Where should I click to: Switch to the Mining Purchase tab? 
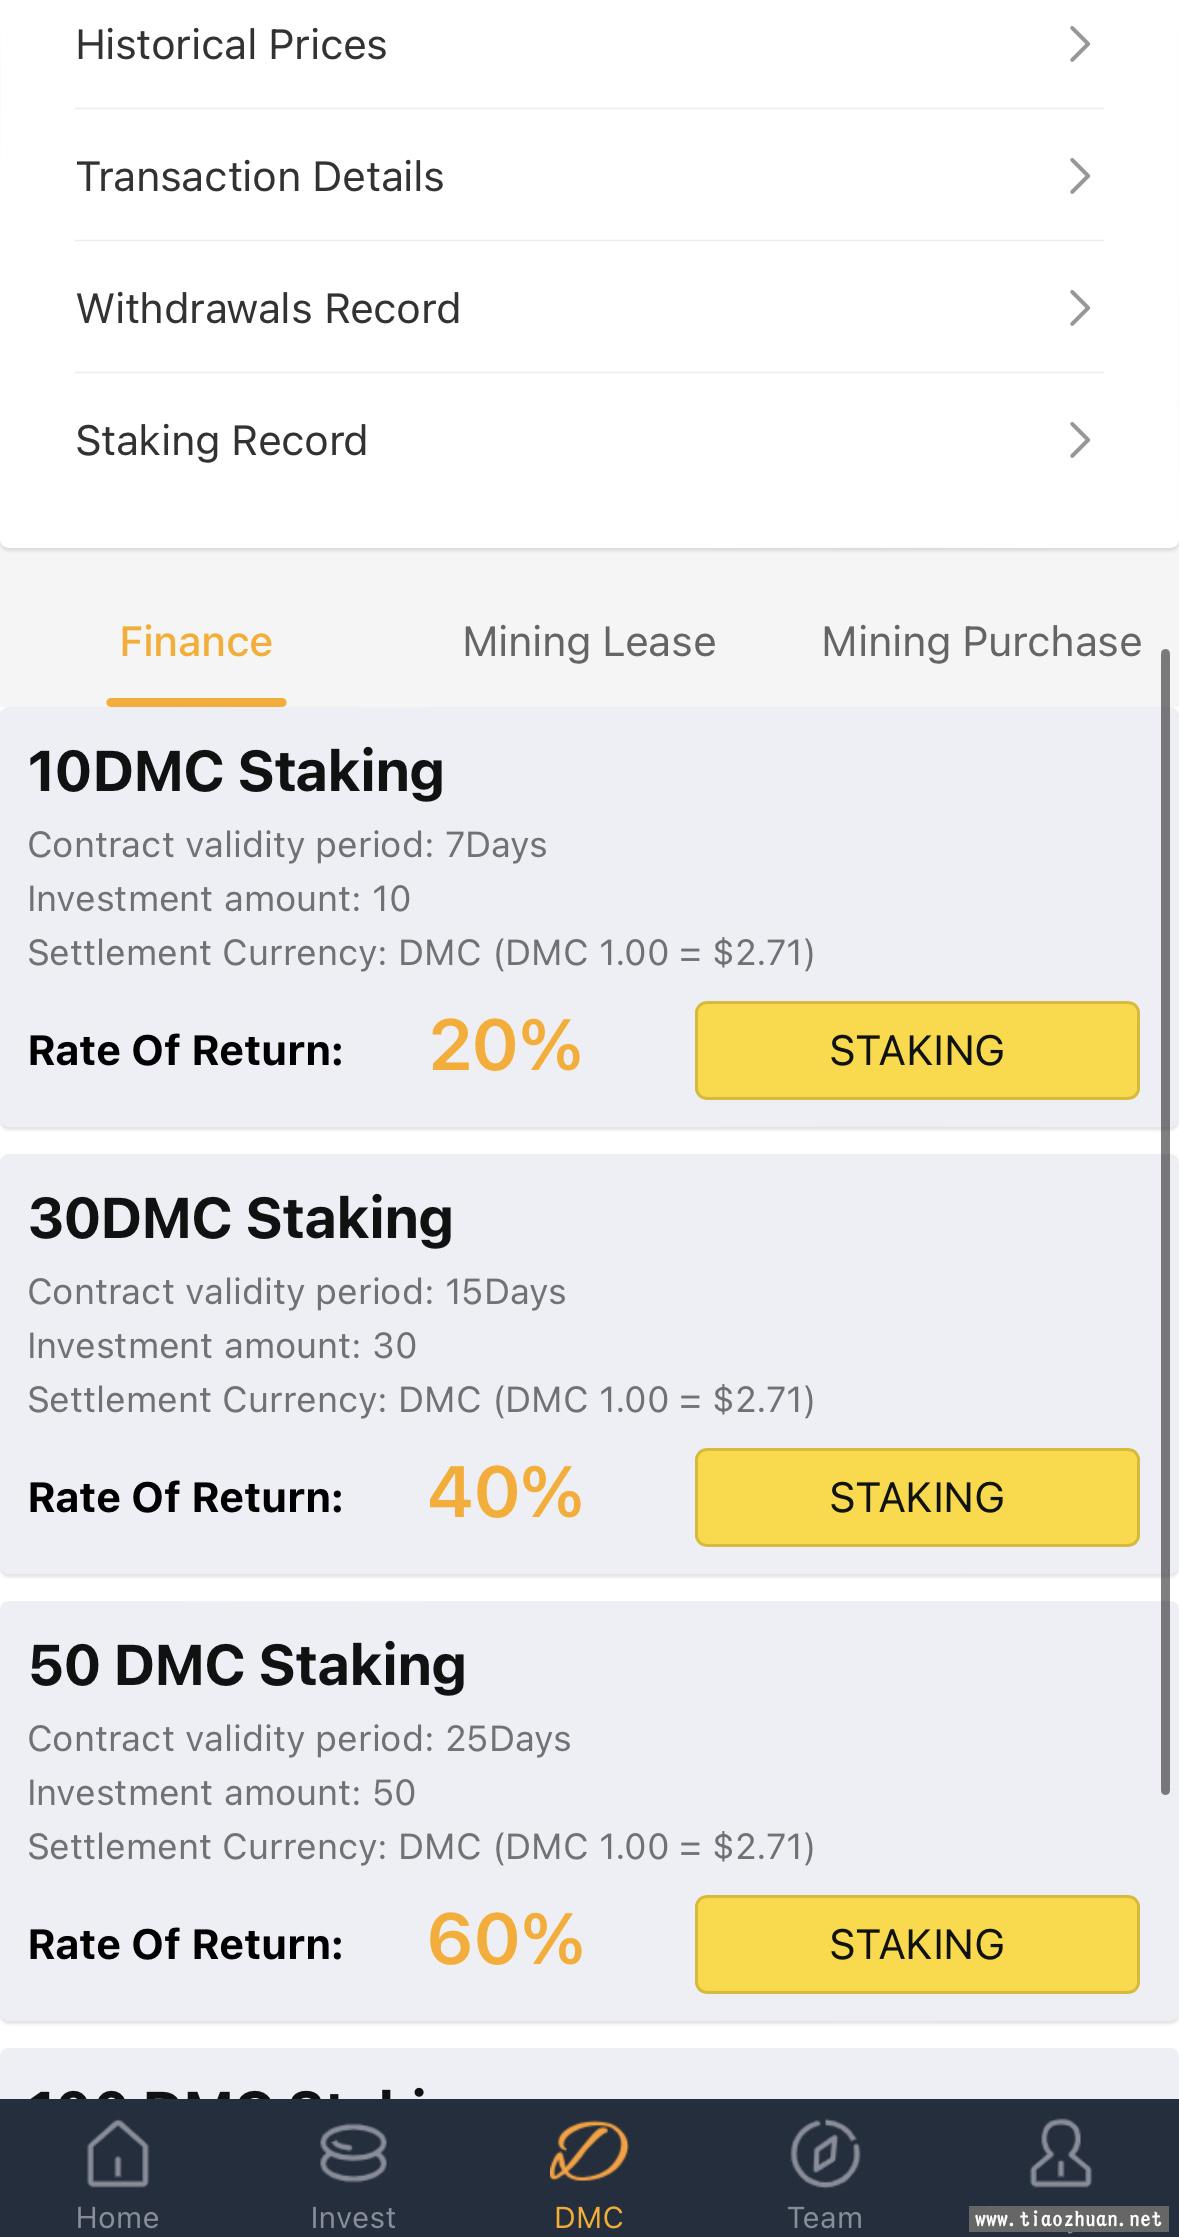pos(981,642)
